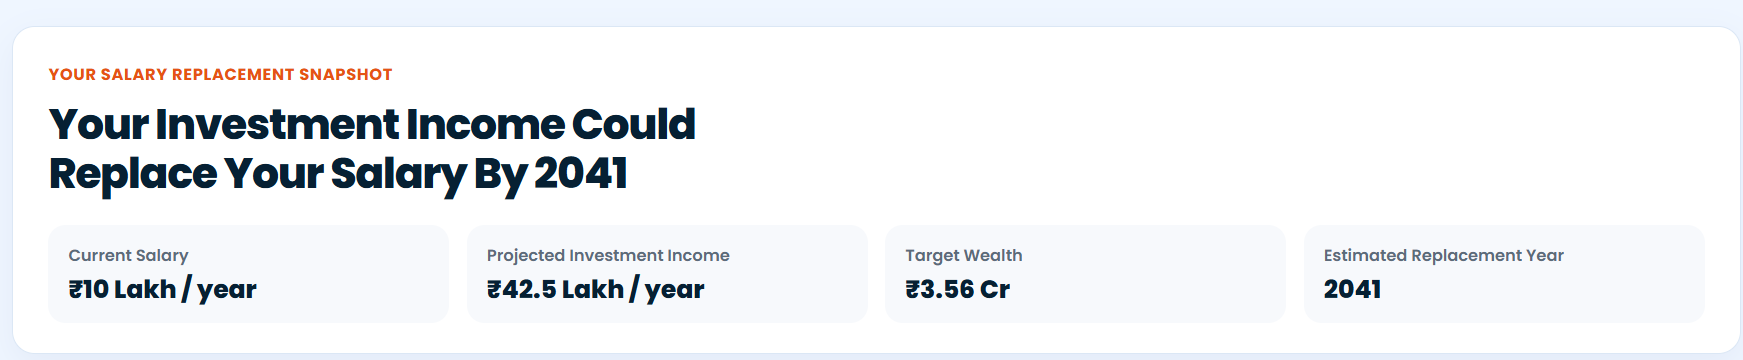Click the 'Your Investment Income Could' heading line

(x=372, y=125)
